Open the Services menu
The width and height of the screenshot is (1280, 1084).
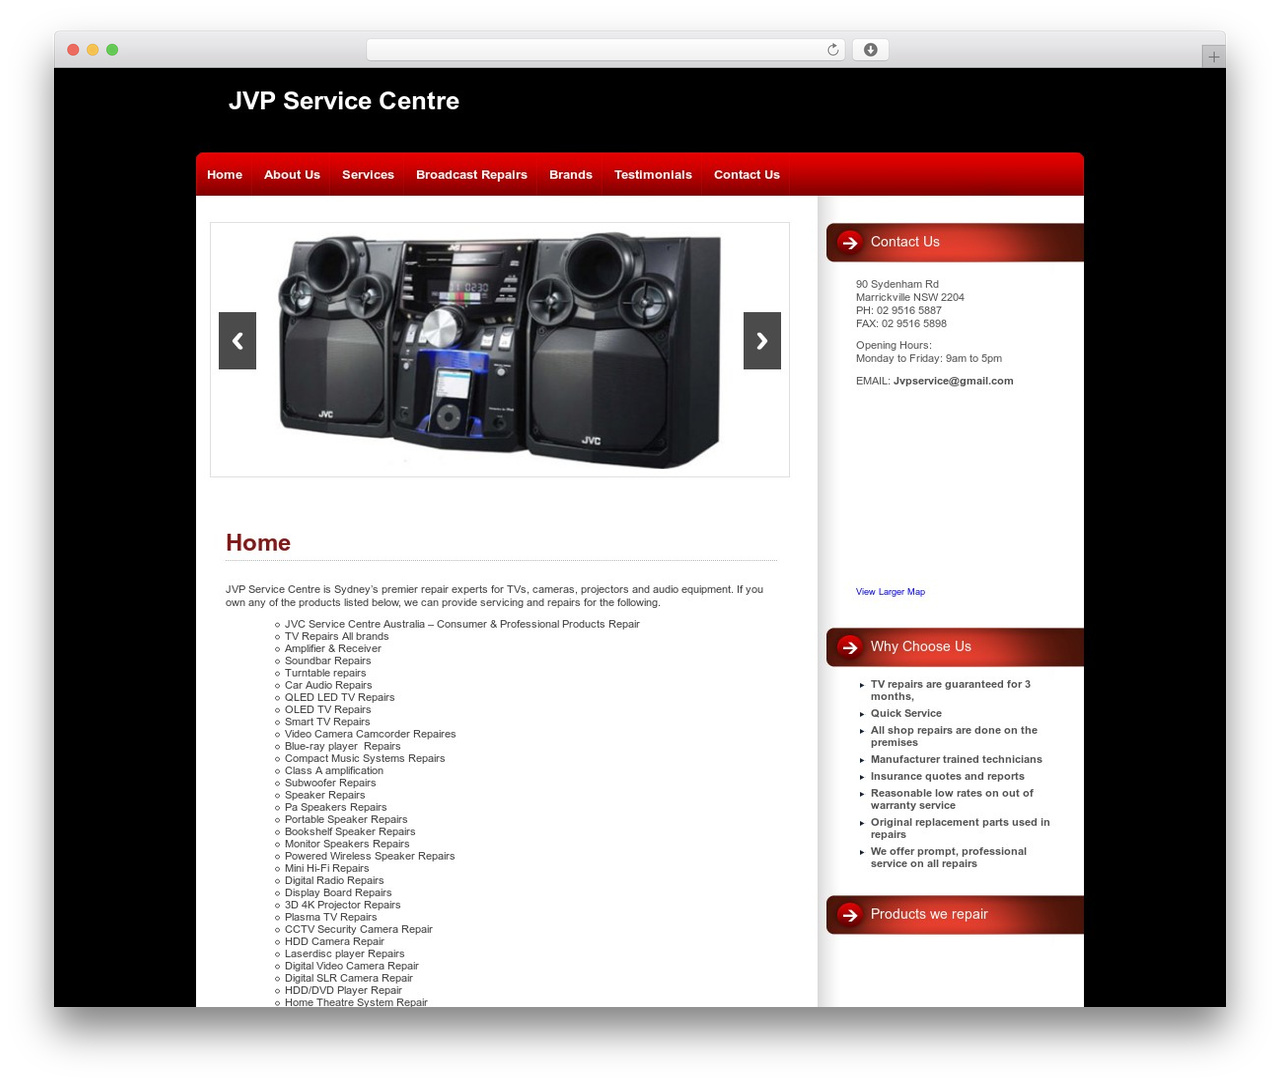click(368, 175)
